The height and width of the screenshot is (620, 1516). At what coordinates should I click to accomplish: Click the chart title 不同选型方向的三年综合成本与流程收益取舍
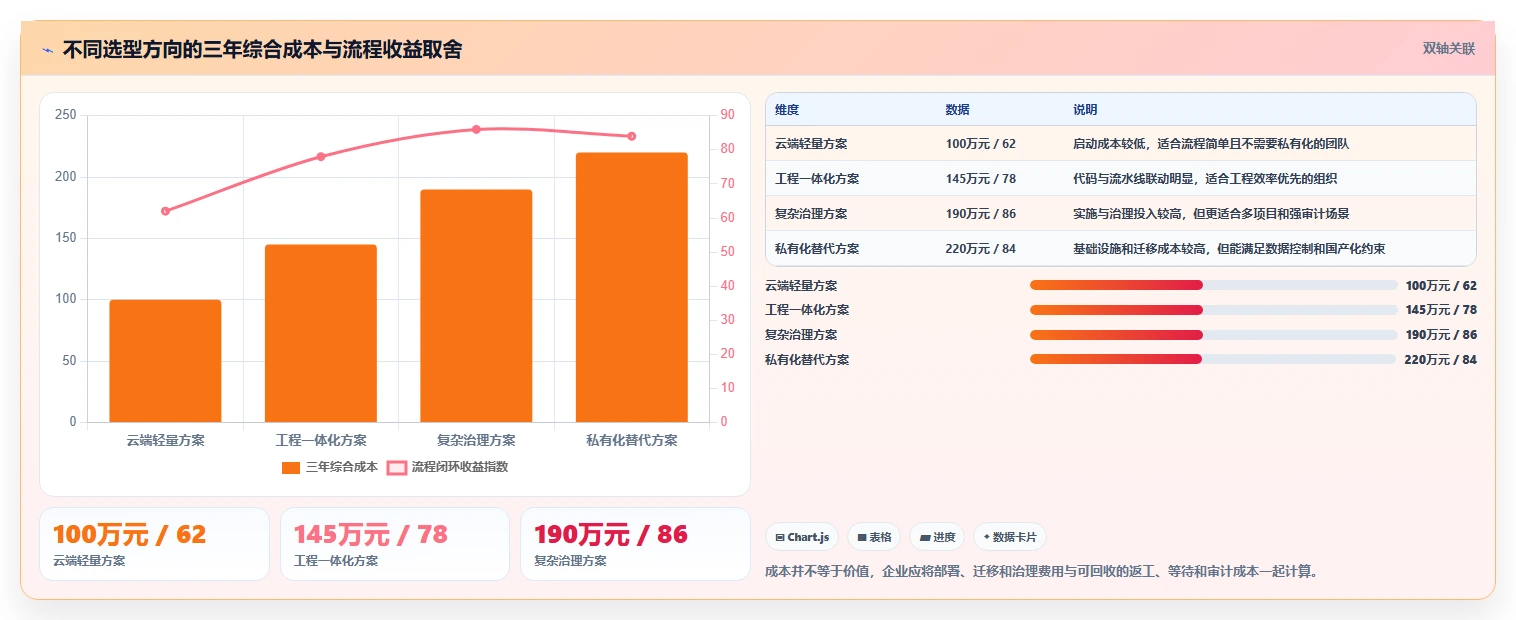(x=262, y=49)
